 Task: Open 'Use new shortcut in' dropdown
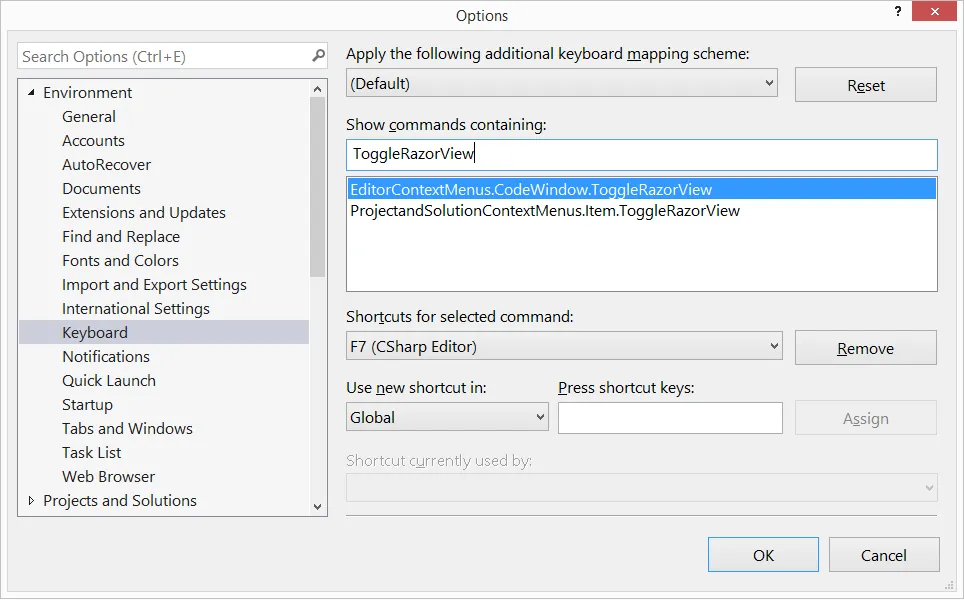click(540, 418)
